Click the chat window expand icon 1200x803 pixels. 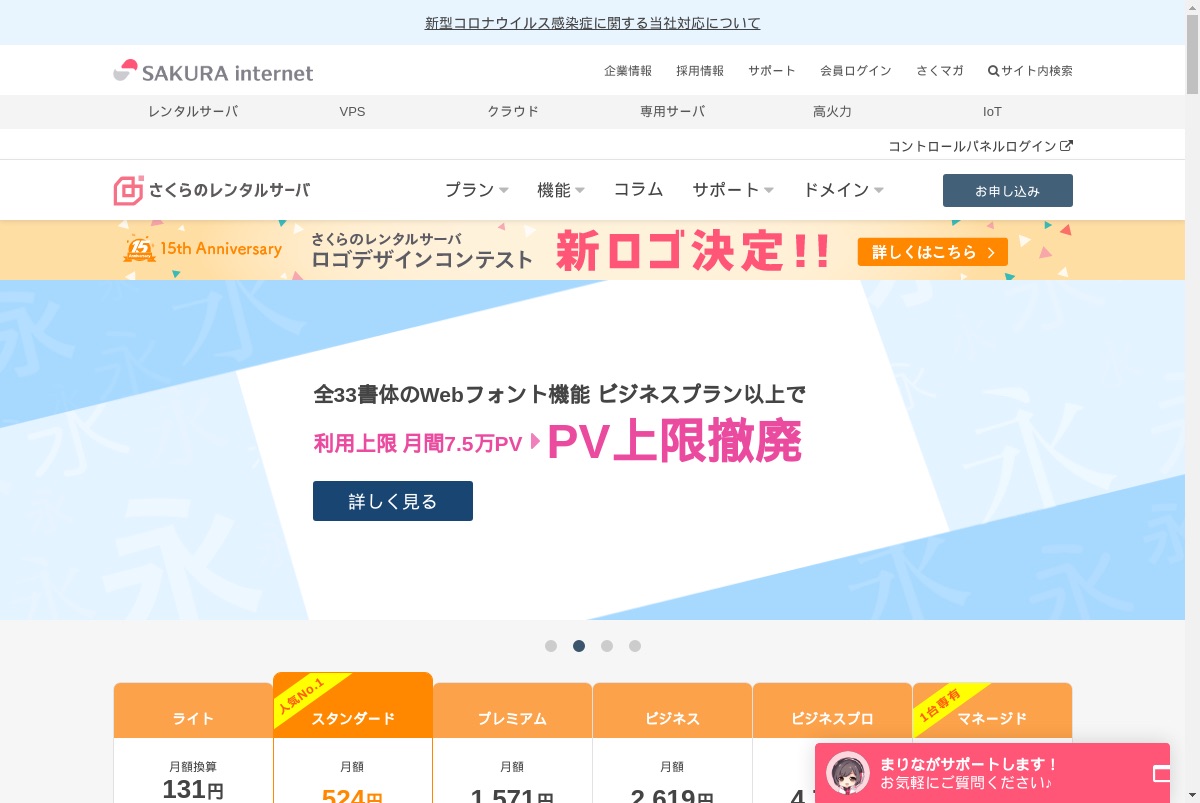coord(1161,773)
